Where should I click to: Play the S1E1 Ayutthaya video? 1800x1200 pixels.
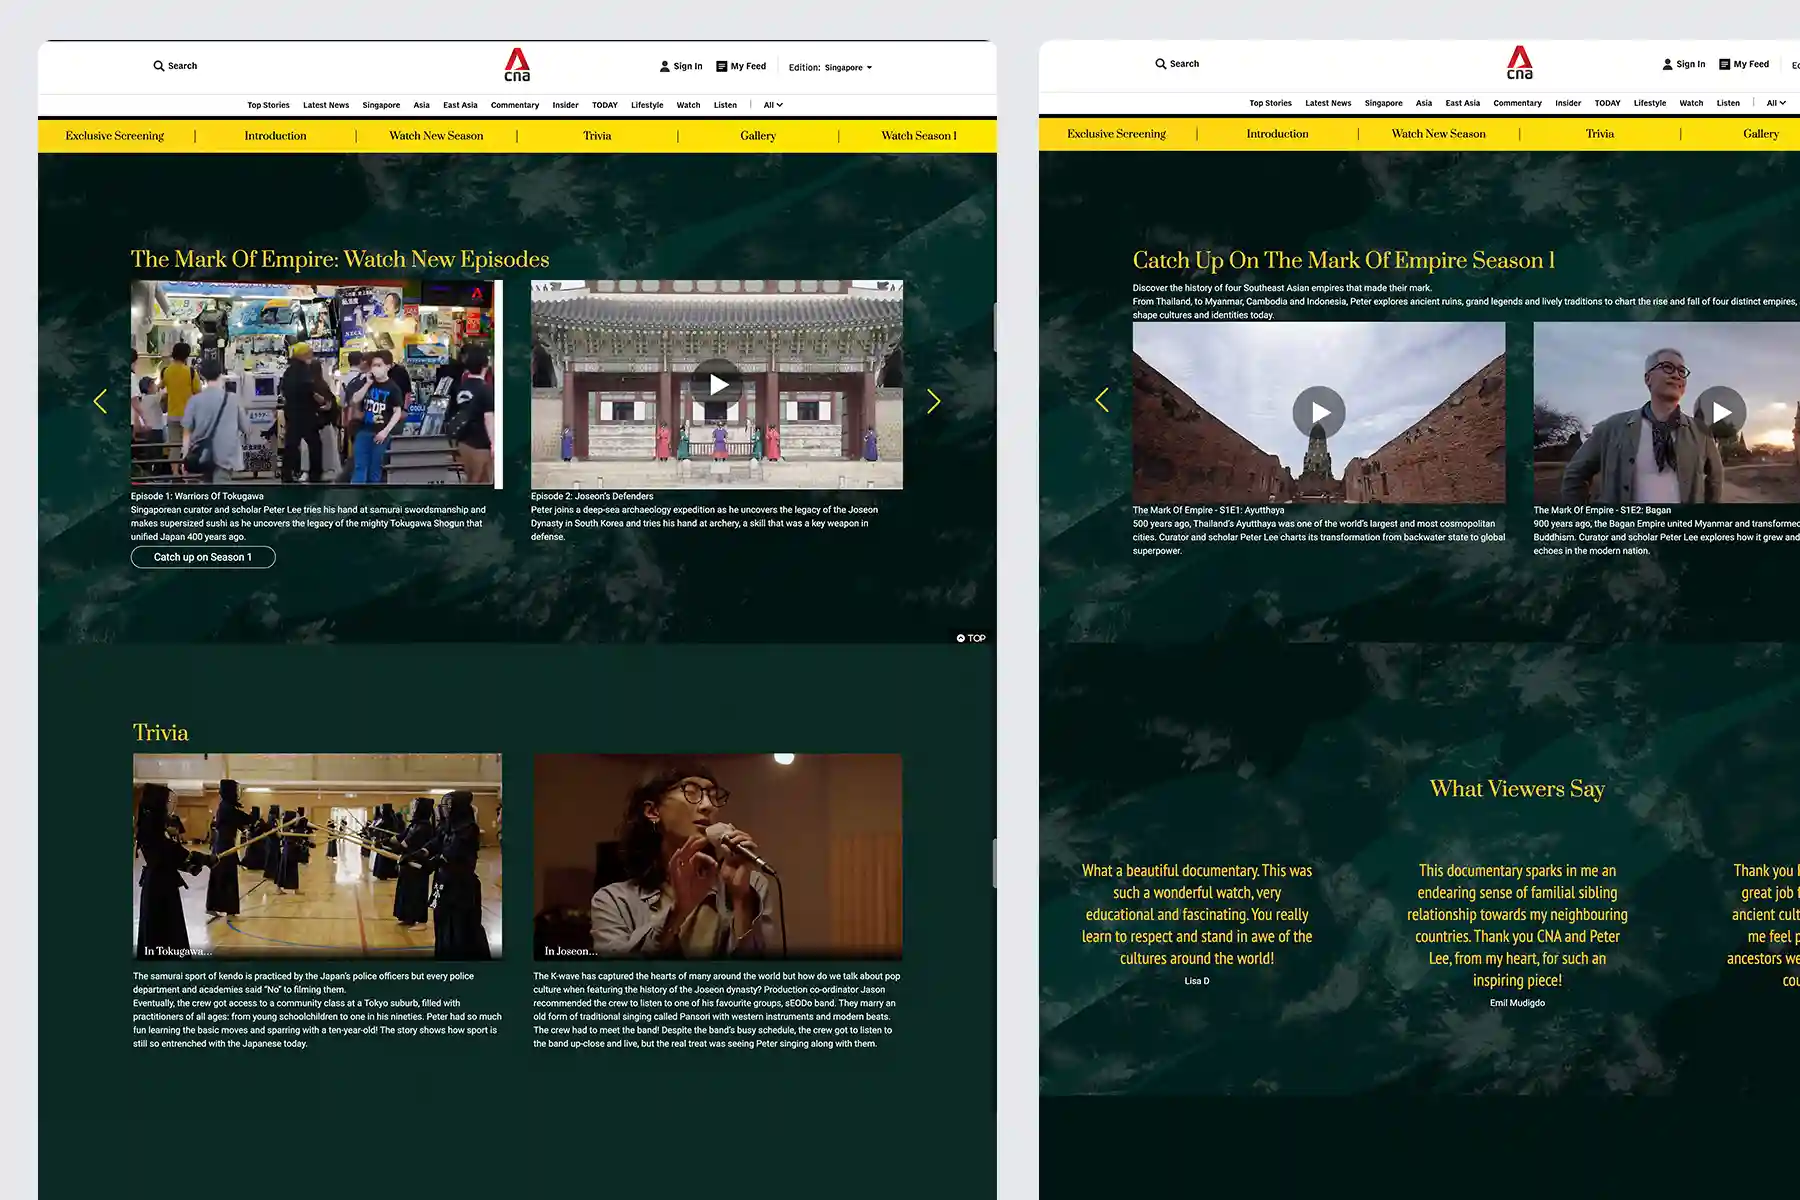[x=1318, y=412]
